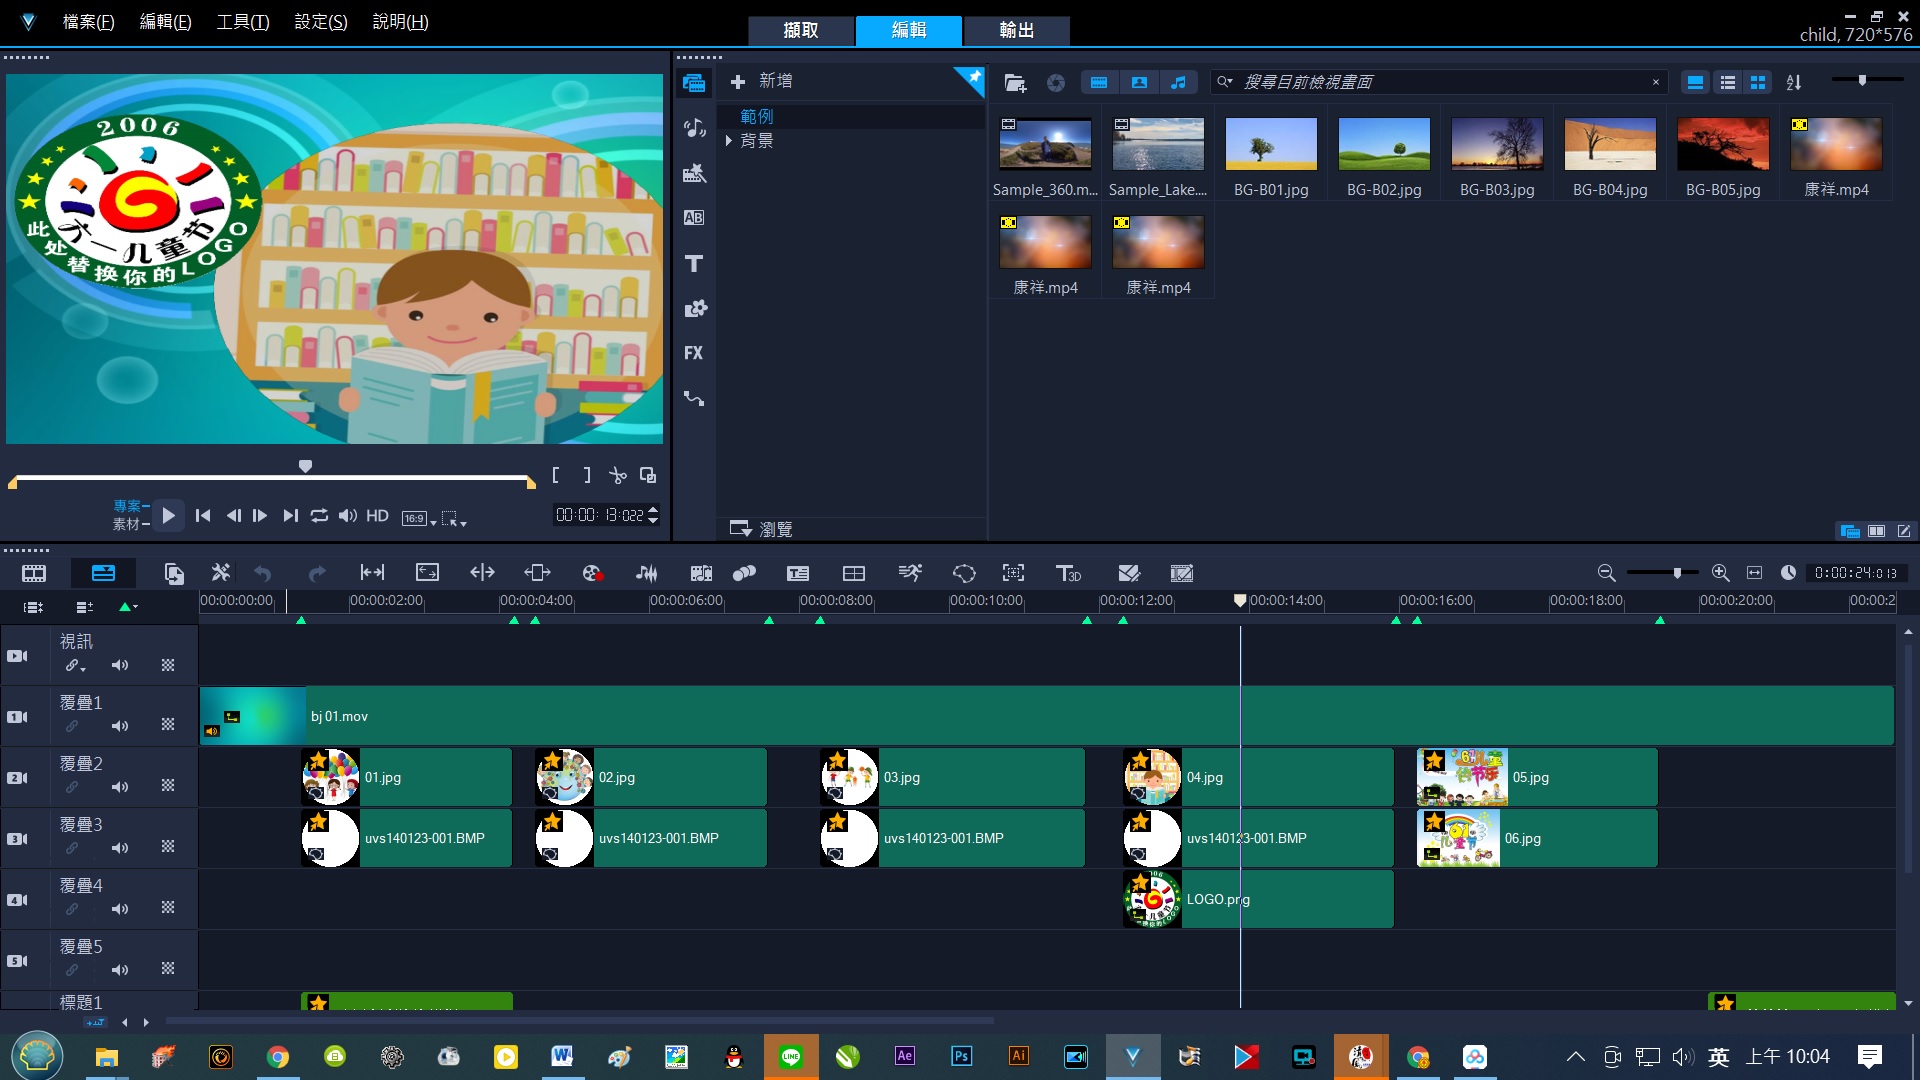Mute the 覆疊2 overlay track
This screenshot has height=1080, width=1920.
(x=120, y=787)
